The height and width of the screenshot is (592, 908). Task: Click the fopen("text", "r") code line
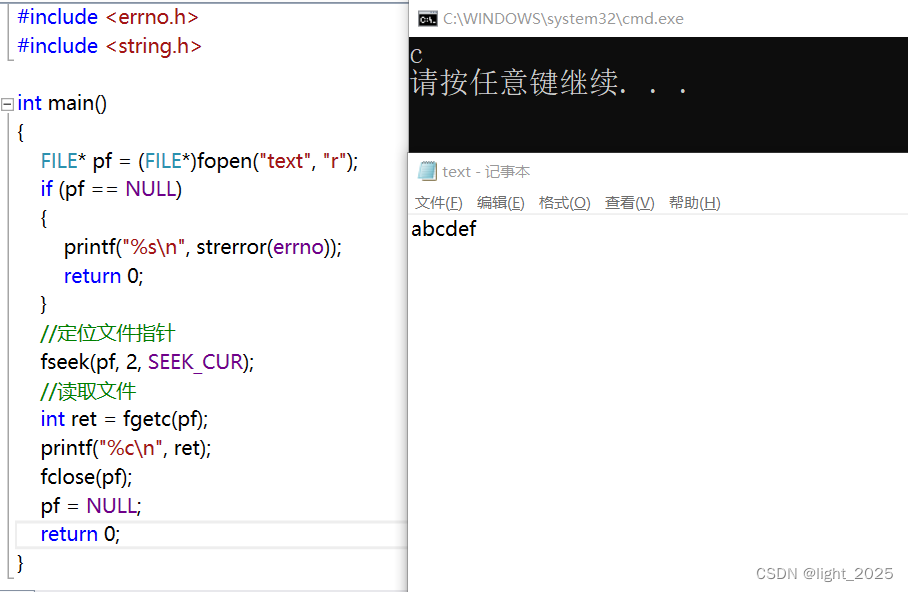pyautogui.click(x=199, y=161)
